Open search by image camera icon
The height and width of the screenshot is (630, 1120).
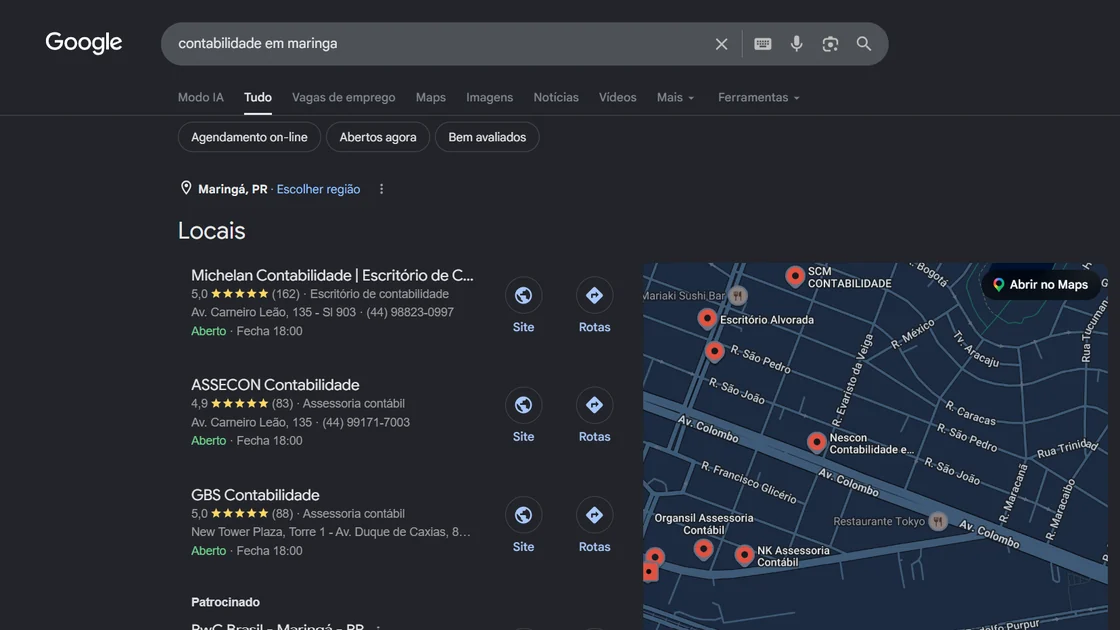pyautogui.click(x=830, y=44)
